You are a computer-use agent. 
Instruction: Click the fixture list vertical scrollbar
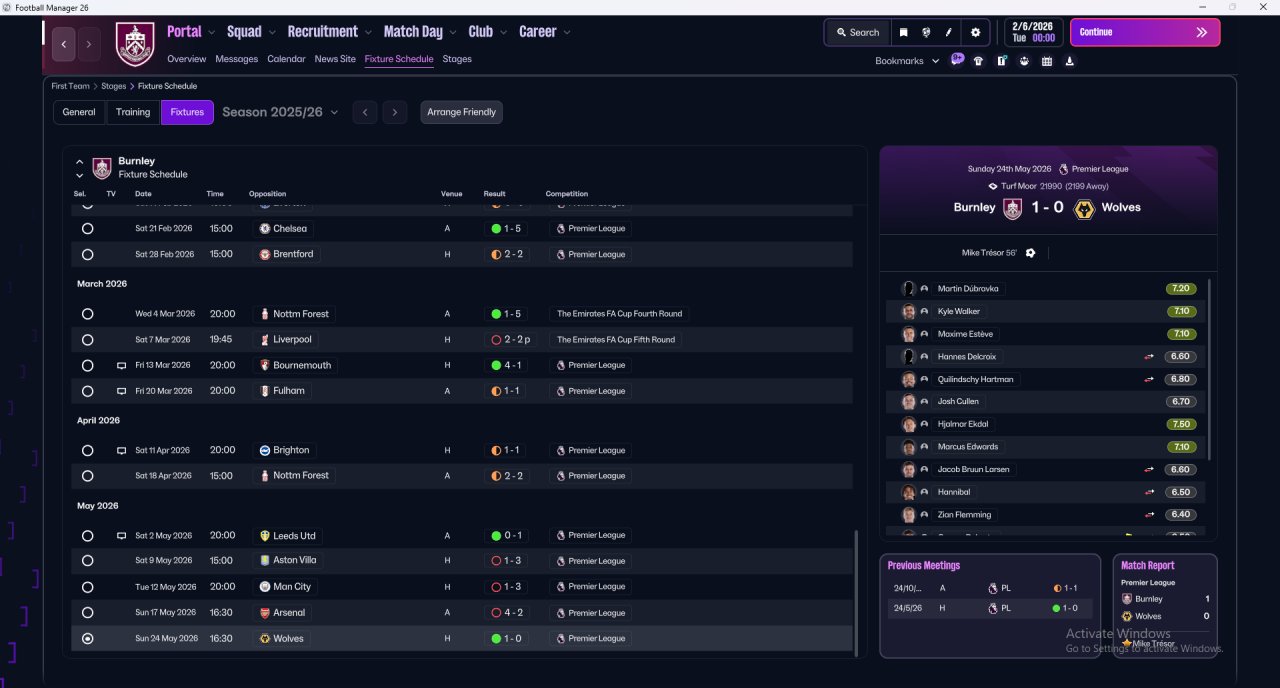[856, 592]
